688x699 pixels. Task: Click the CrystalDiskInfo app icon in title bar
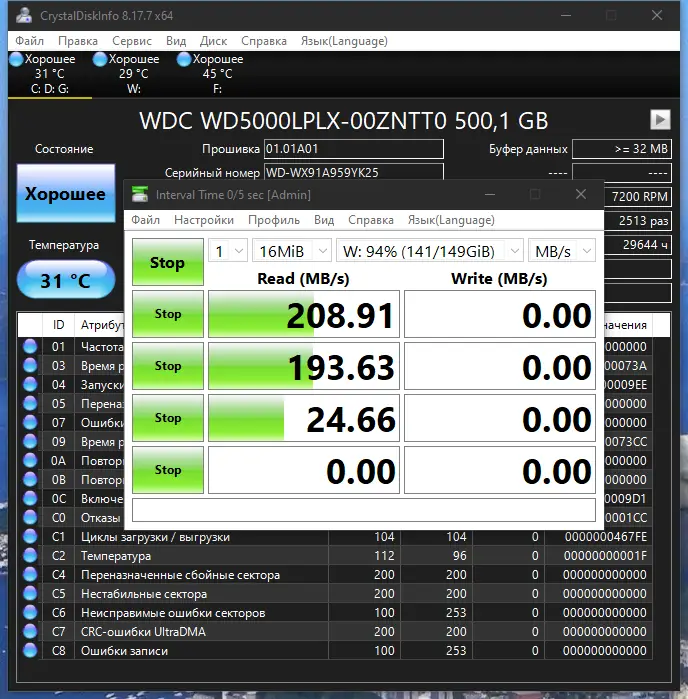coord(24,16)
